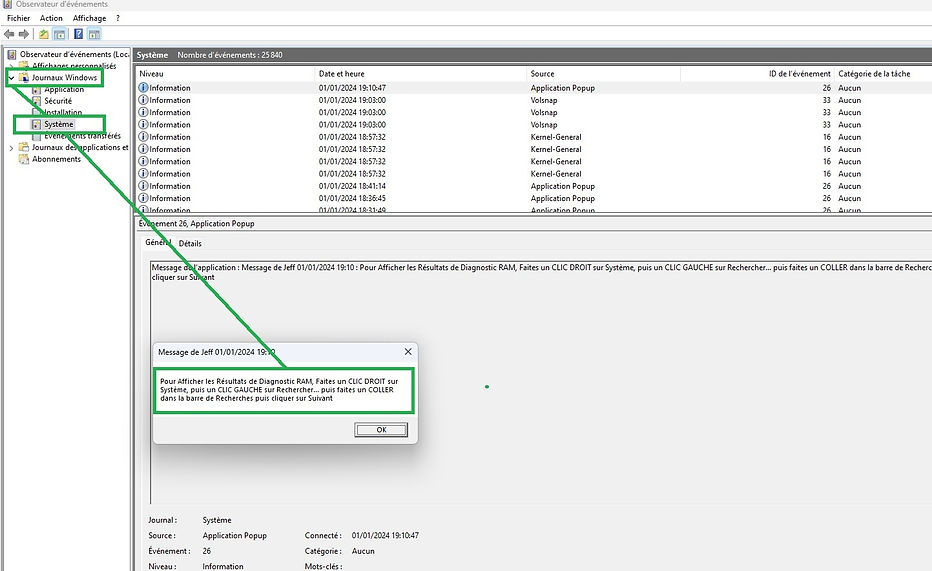Viewport: 932px width, 571px height.
Task: Click the Observateur d'événements (Local) root icon
Action: pyautogui.click(x=11, y=54)
